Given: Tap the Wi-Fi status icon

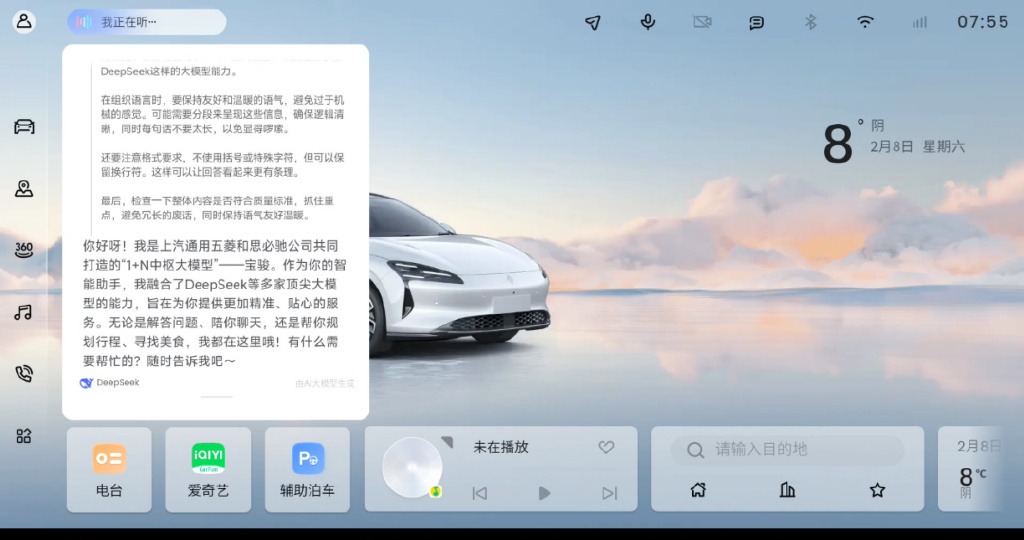Looking at the screenshot, I should [x=865, y=22].
